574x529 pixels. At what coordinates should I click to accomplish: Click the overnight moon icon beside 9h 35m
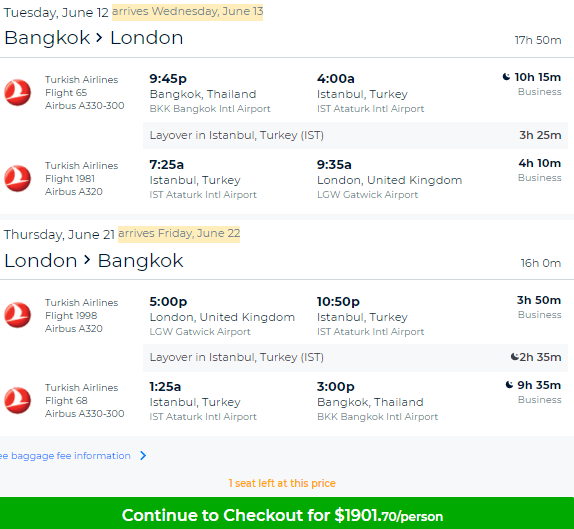(x=509, y=385)
